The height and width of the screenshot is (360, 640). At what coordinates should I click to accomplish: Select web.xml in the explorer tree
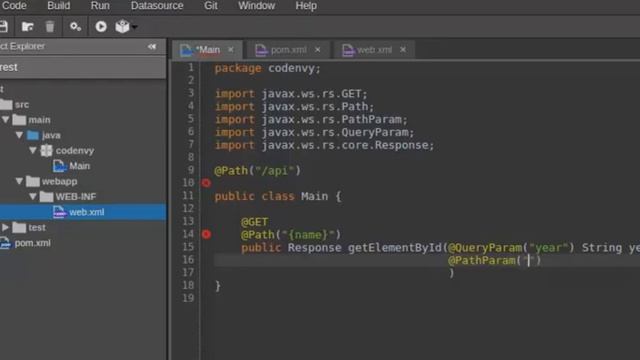tap(83, 212)
